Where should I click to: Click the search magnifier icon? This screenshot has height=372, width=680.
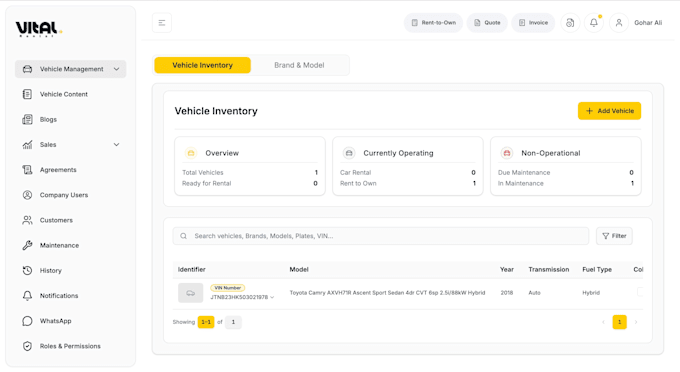point(183,236)
